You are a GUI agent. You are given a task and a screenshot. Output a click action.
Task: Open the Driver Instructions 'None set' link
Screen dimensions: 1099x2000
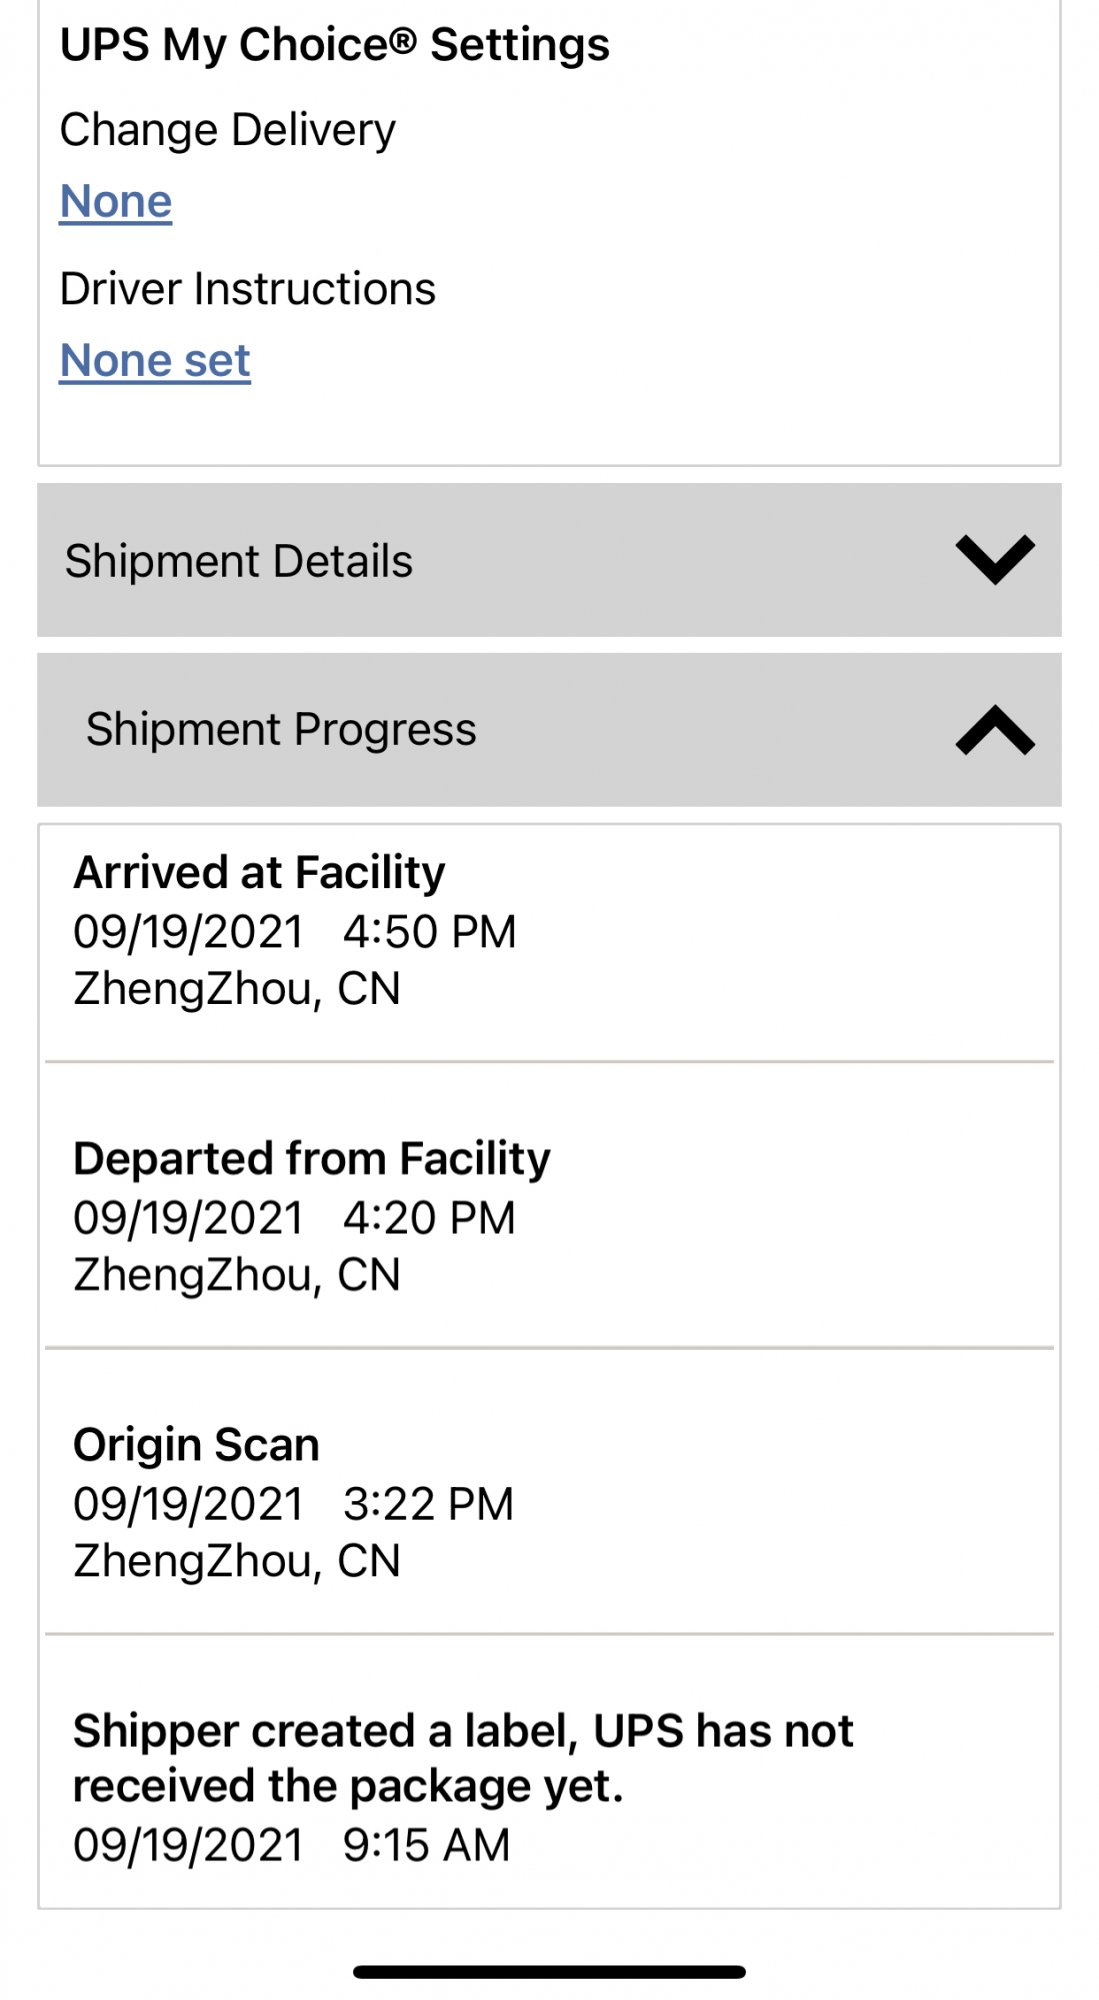click(155, 361)
